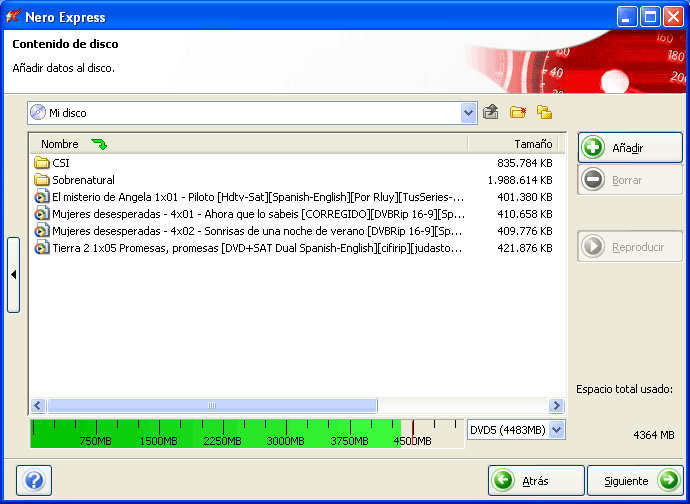This screenshot has height=504, width=690.
Task: Click the scroll left arrow of list
Action: coord(38,405)
